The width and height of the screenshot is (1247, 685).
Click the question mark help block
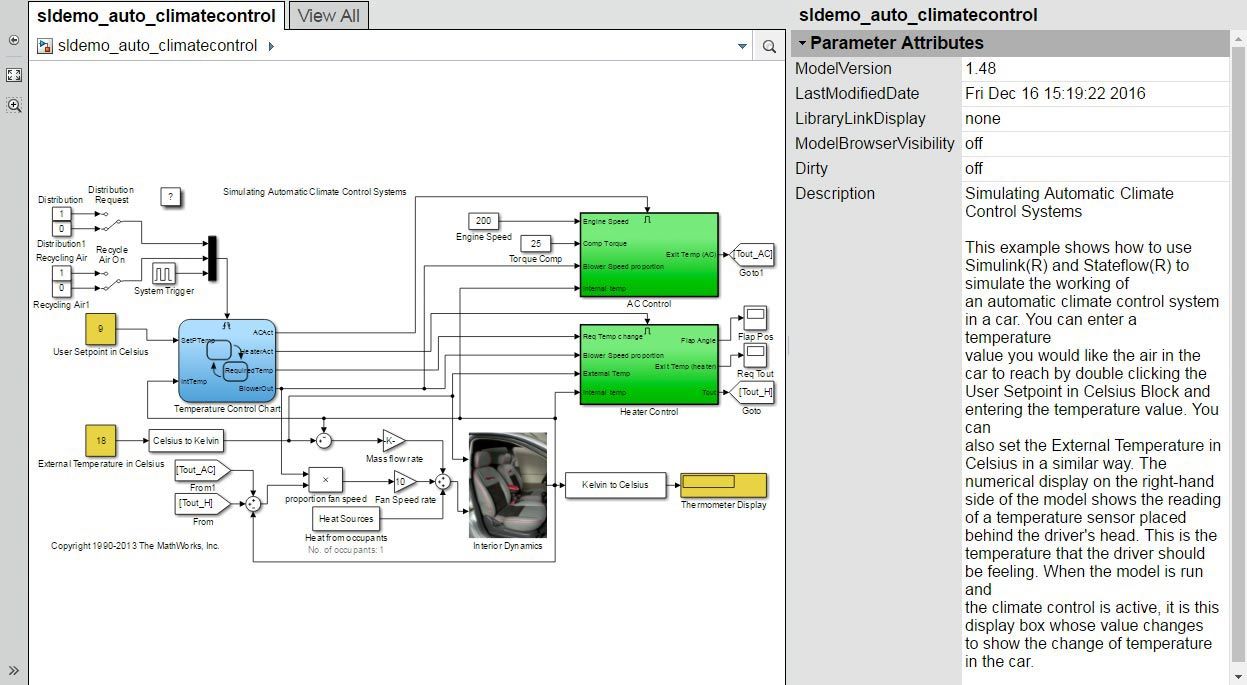point(171,197)
